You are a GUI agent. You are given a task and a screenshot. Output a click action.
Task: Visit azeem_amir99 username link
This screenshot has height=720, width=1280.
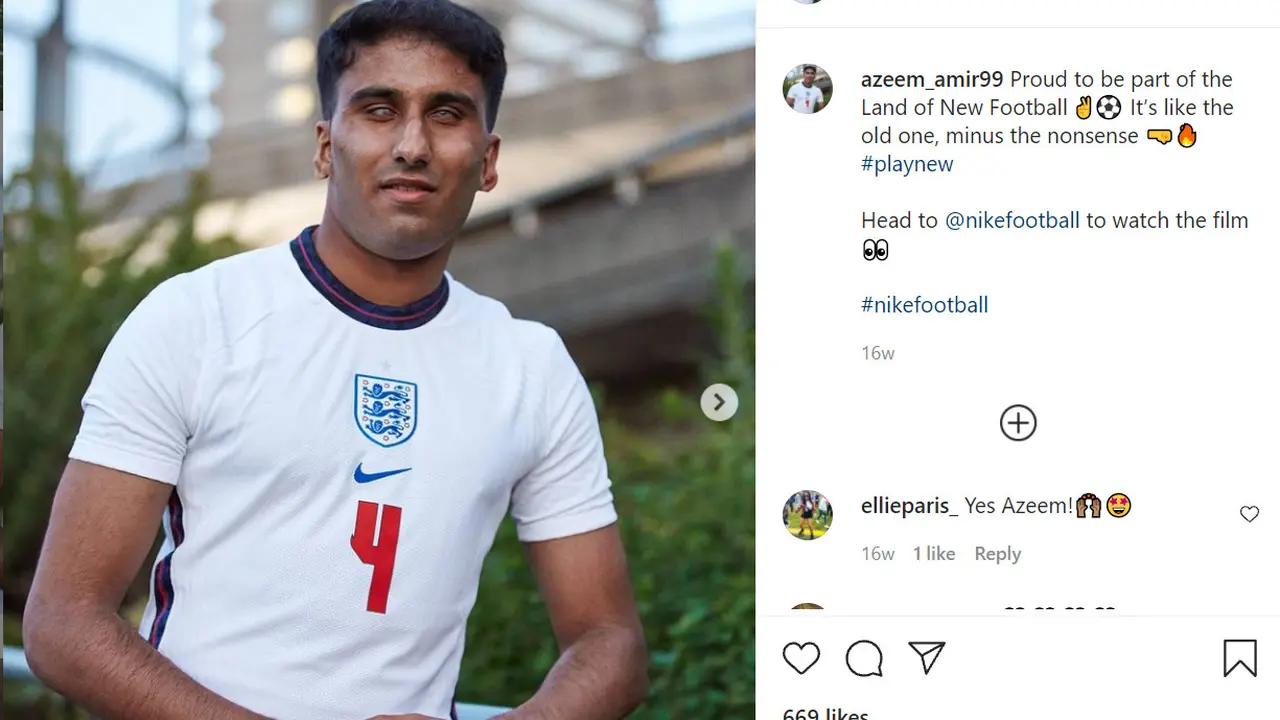(932, 79)
